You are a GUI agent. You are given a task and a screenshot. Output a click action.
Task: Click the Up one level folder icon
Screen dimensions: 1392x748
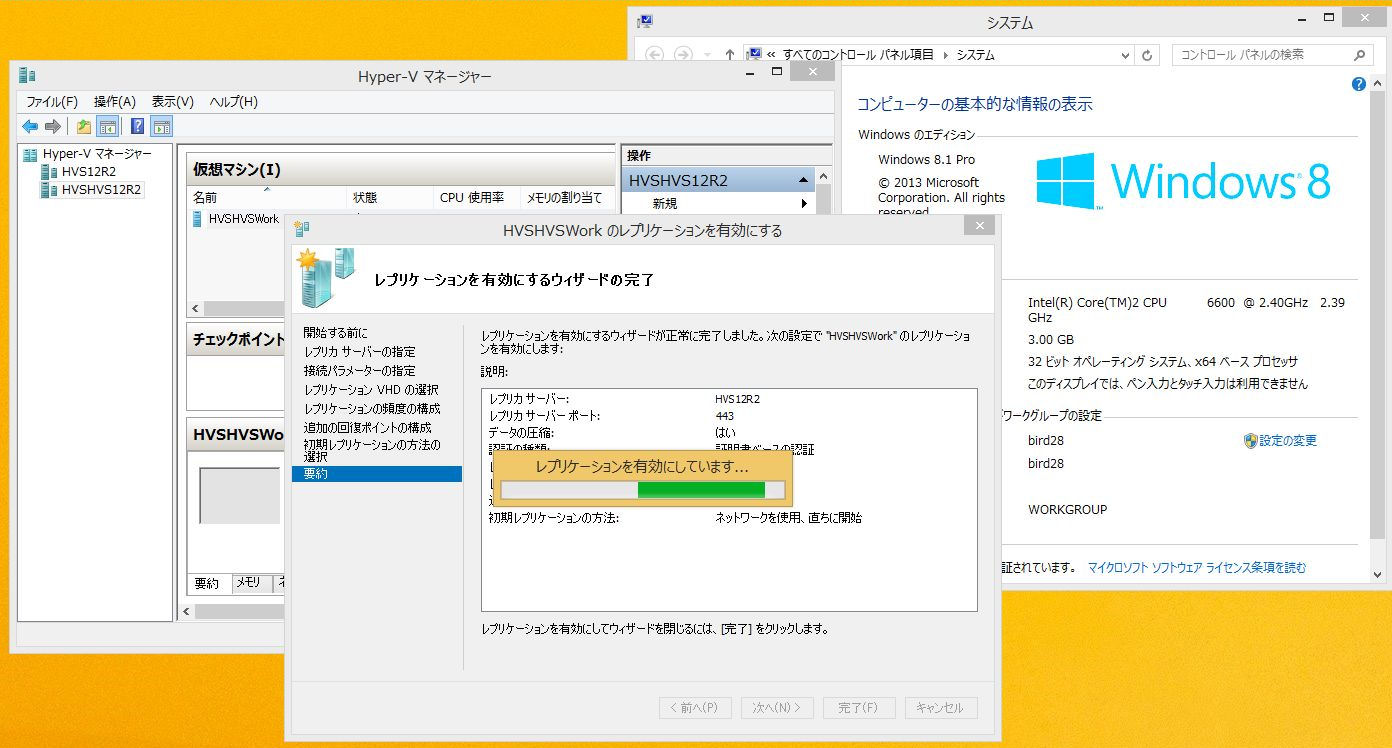84,126
